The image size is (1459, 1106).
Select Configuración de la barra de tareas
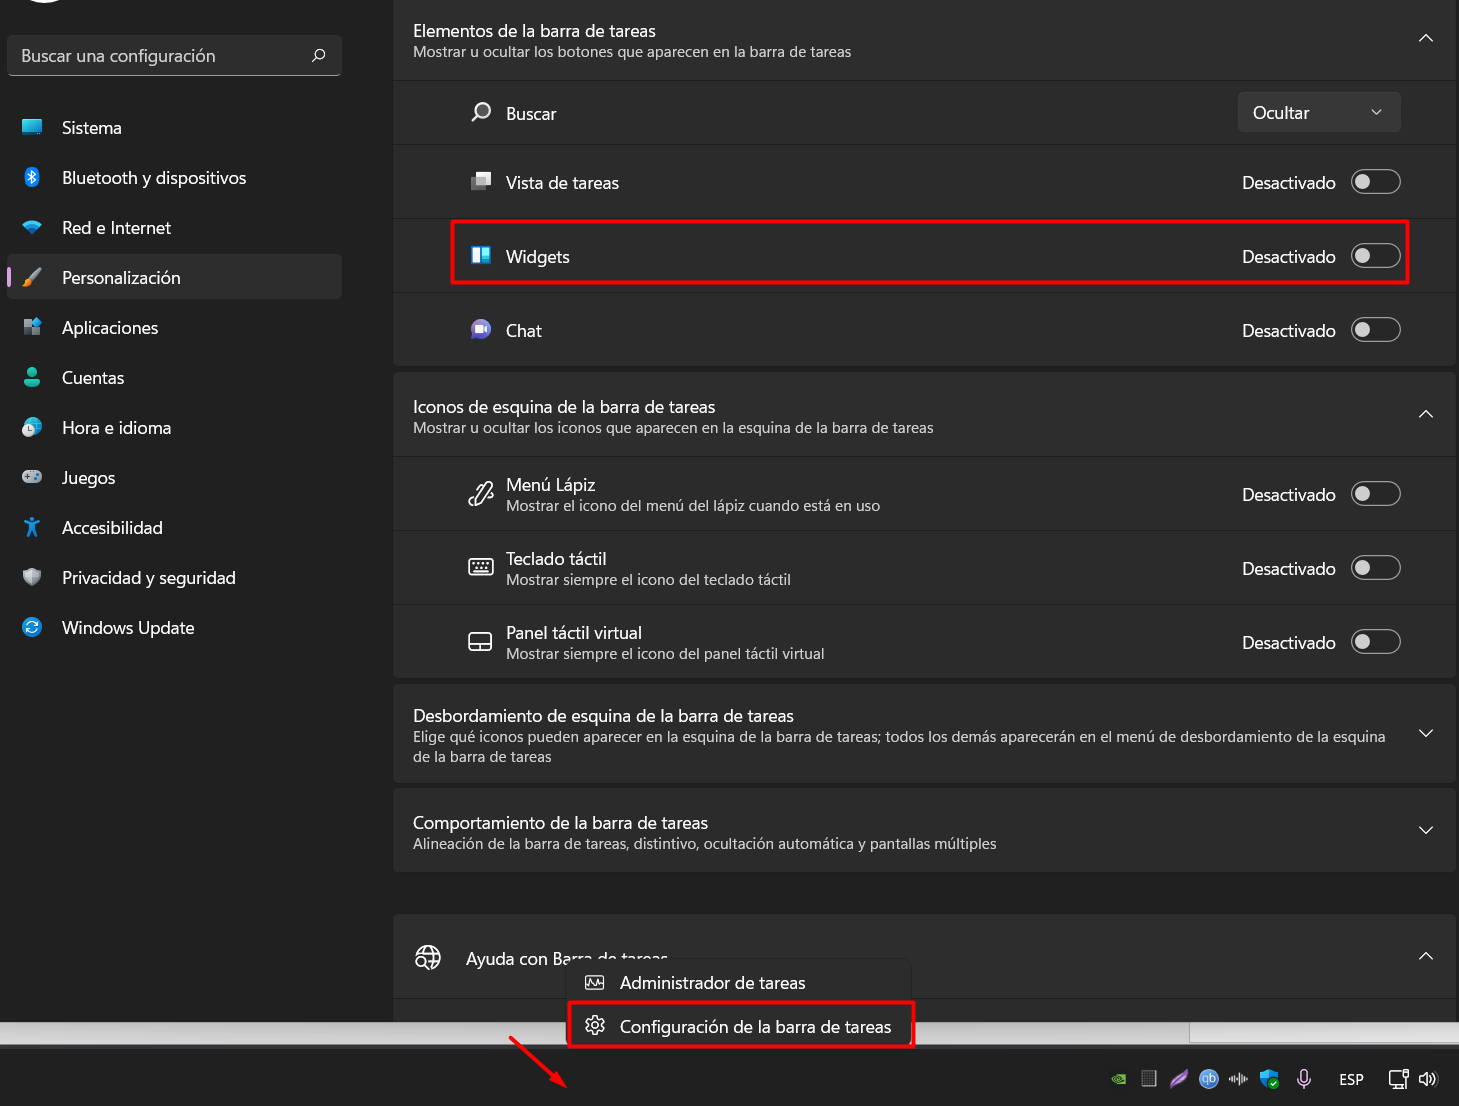754,1027
